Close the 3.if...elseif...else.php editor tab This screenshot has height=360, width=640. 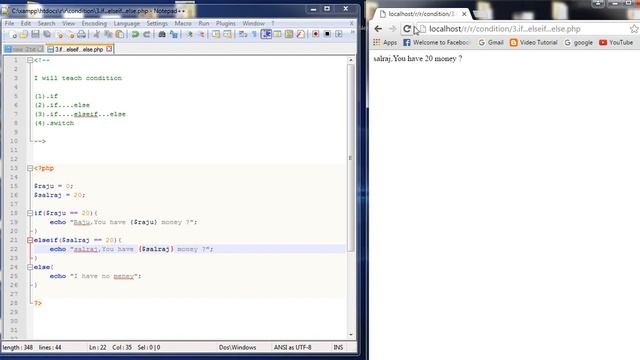[x=109, y=49]
